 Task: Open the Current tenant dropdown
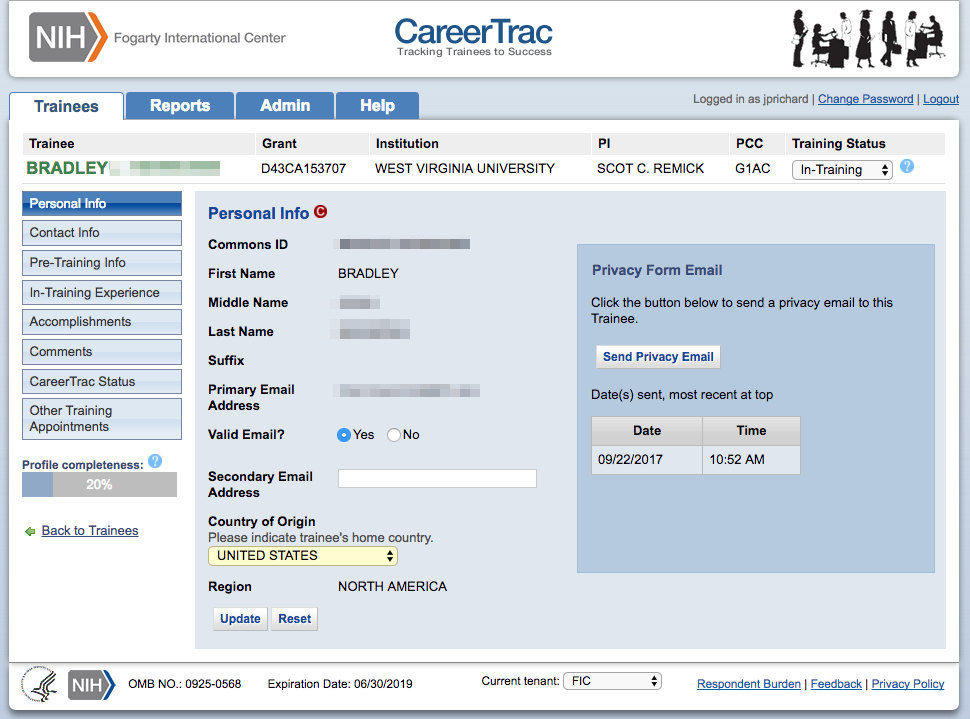(x=612, y=681)
